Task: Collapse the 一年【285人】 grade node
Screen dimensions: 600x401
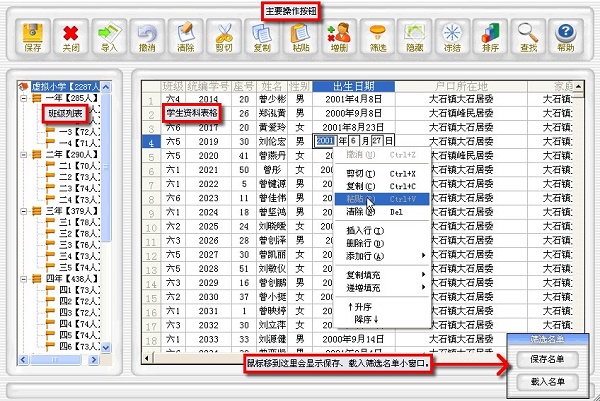Action: [x=24, y=98]
